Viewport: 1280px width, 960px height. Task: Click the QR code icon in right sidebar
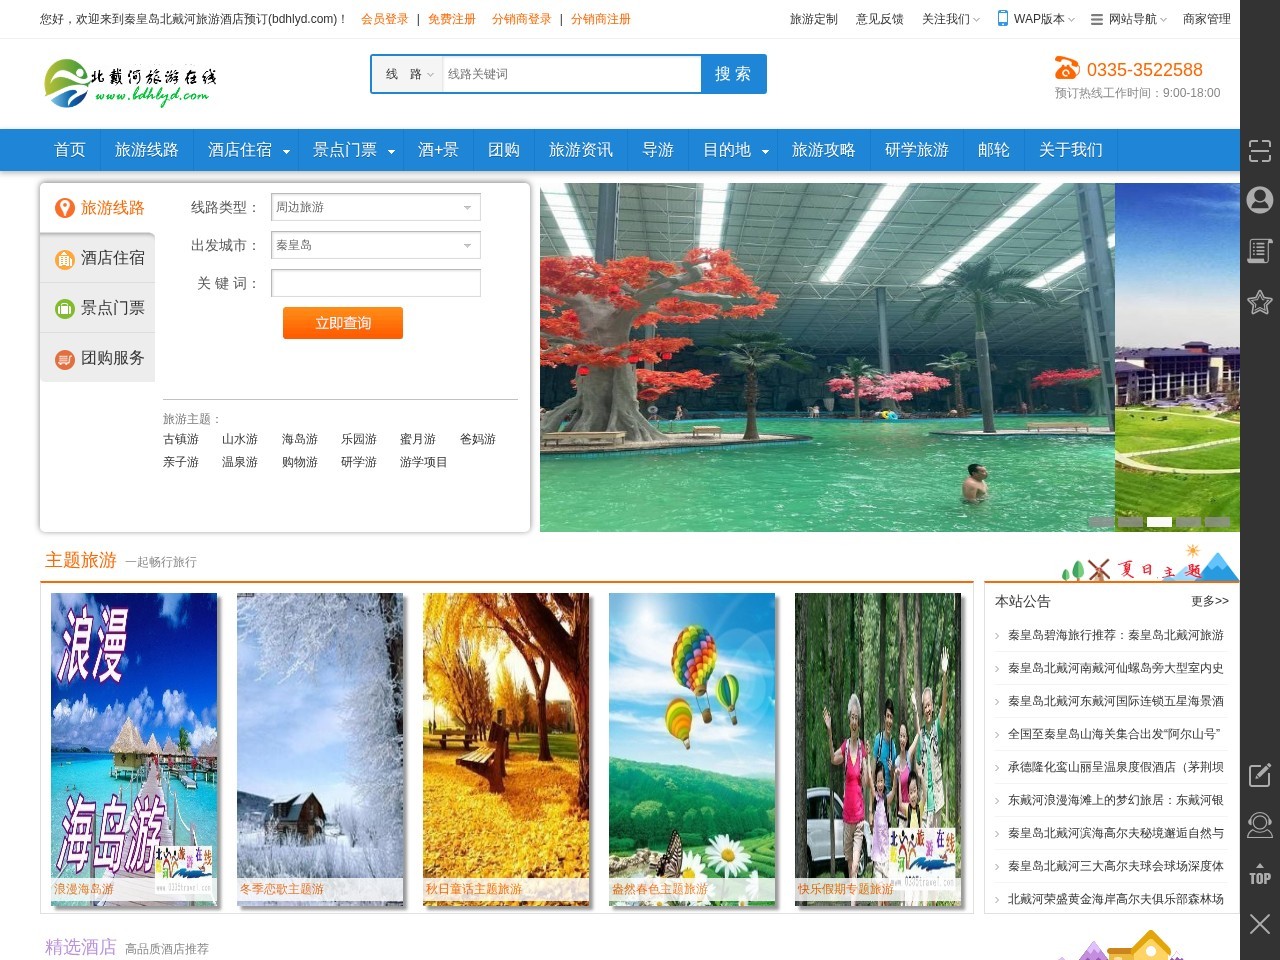pyautogui.click(x=1259, y=151)
